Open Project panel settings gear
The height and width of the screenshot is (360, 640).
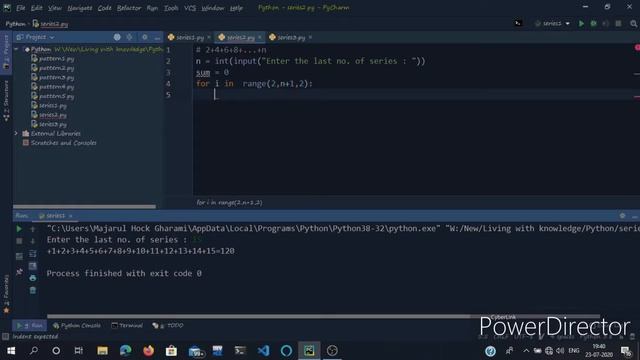point(144,37)
